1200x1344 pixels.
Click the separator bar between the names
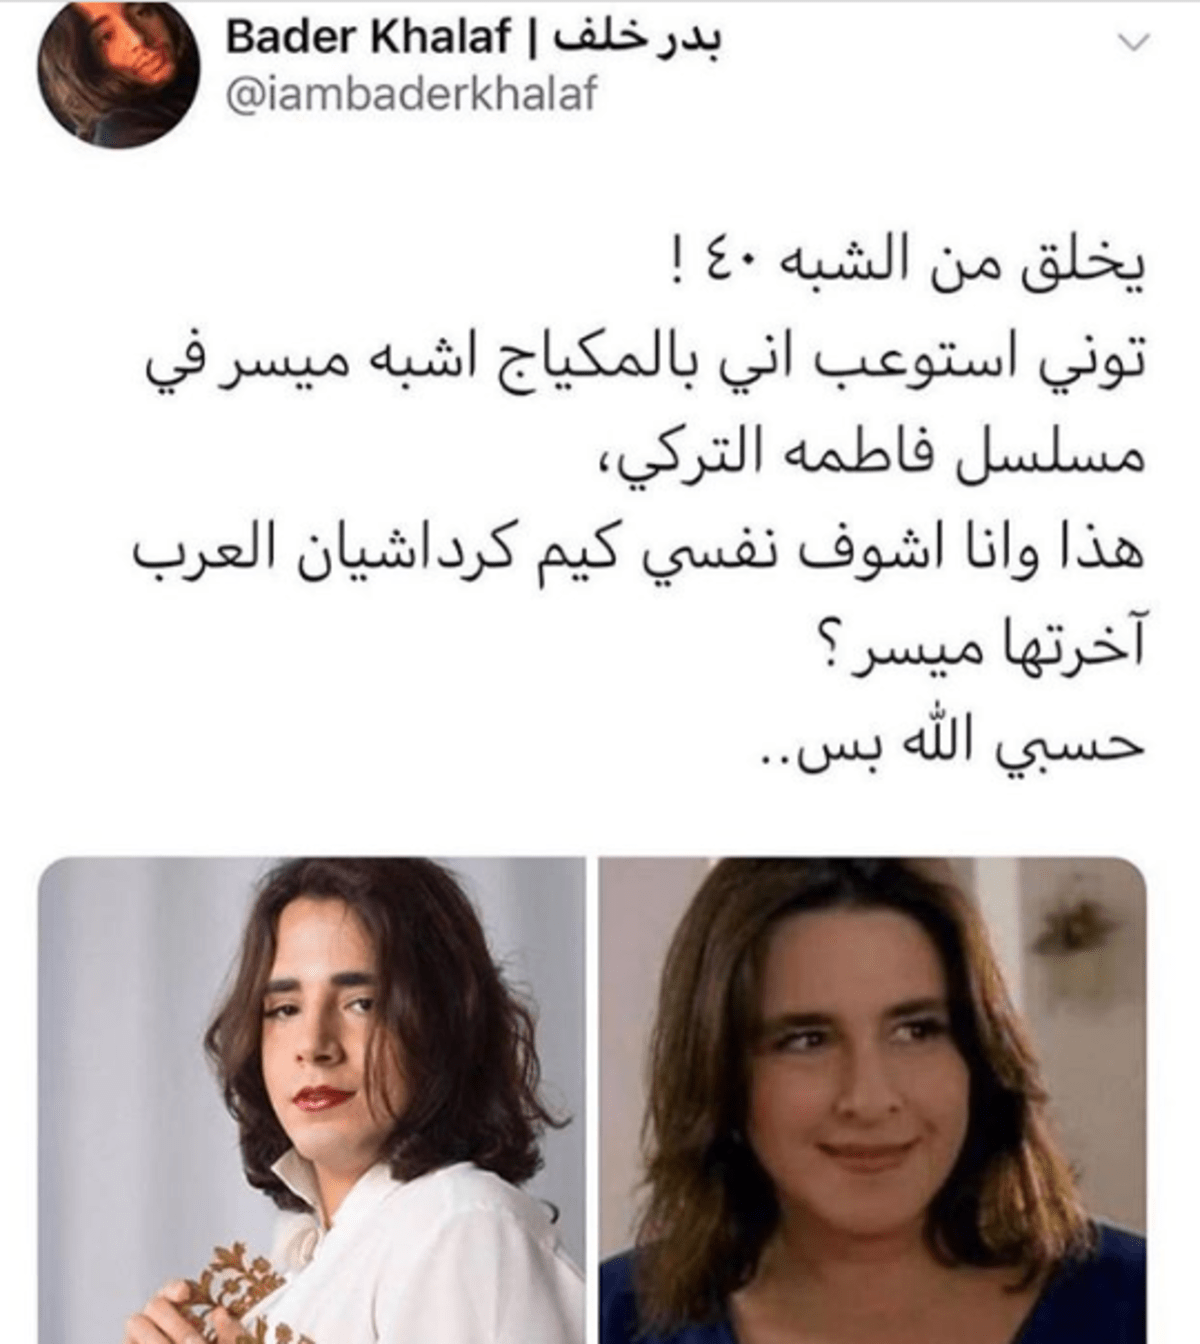tap(532, 38)
